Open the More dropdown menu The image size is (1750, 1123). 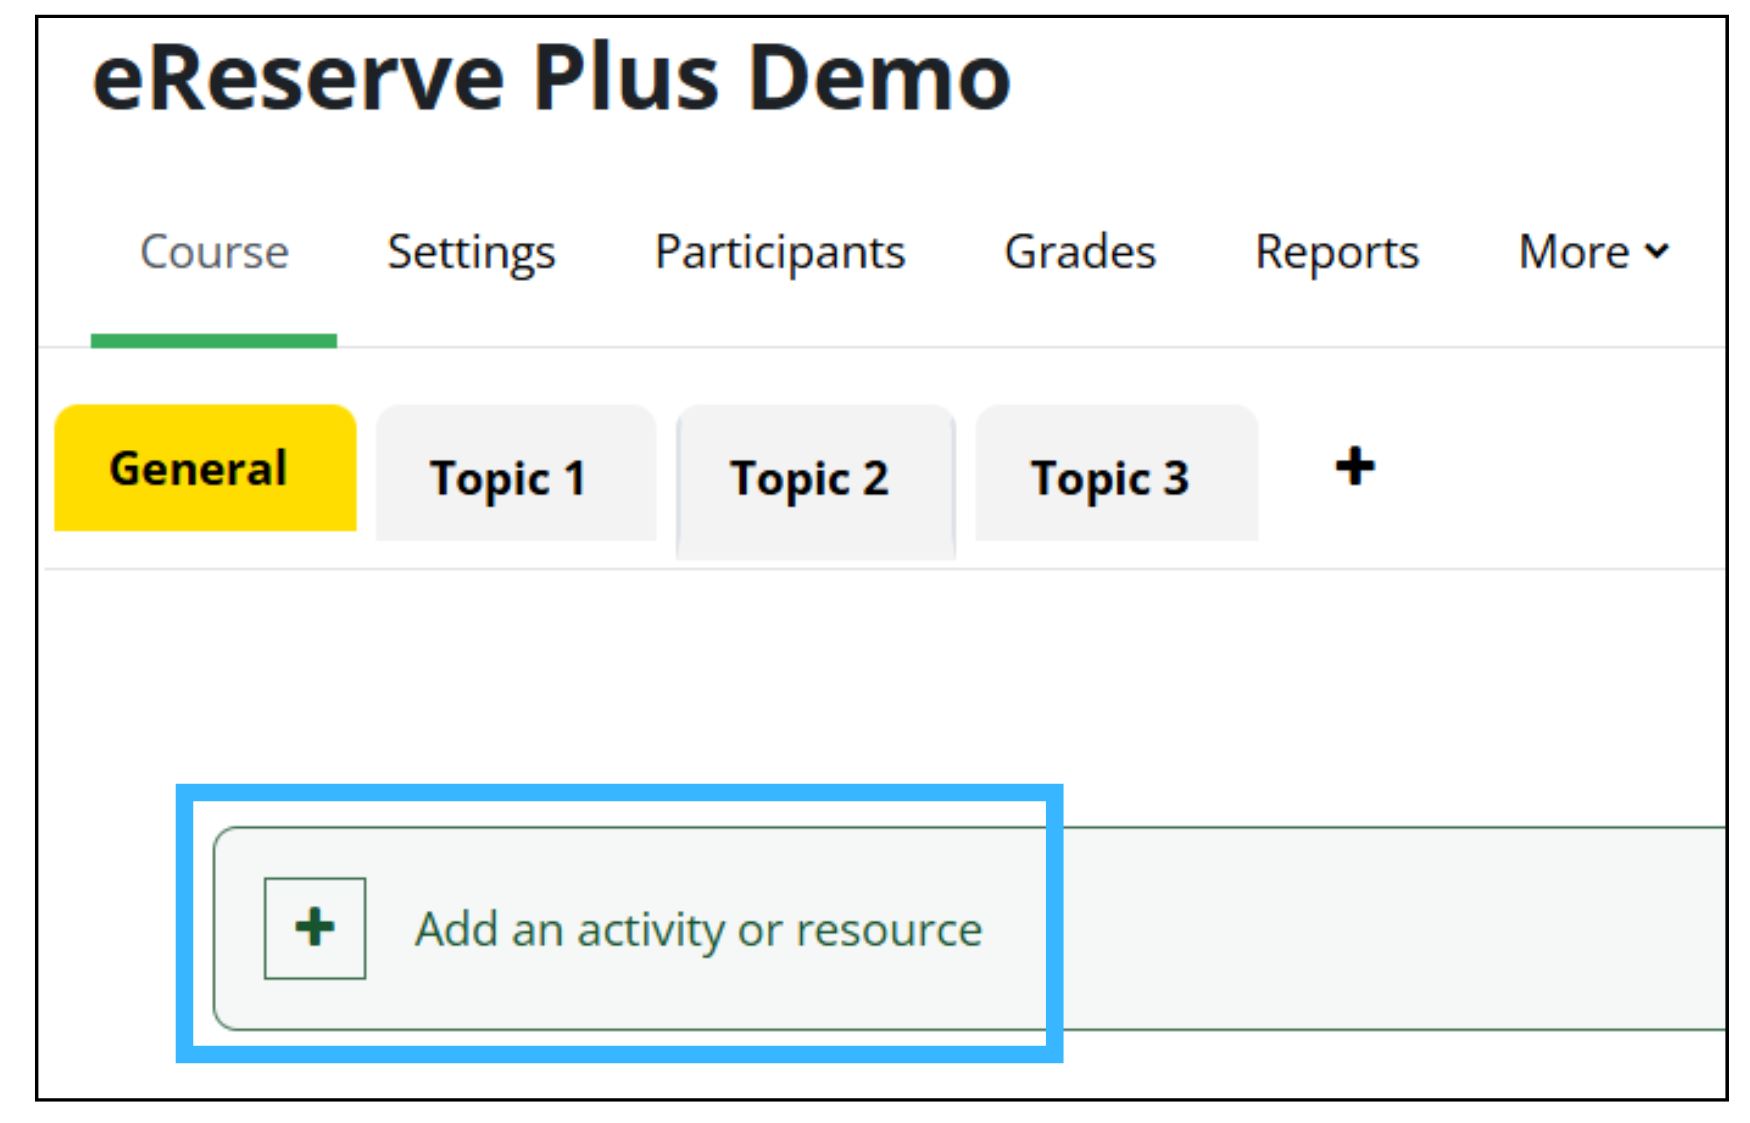tap(1593, 252)
